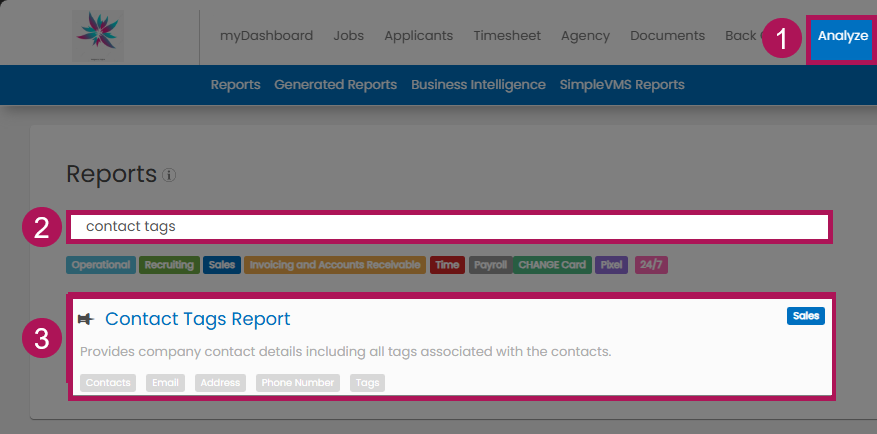
Task: Filter by Time category tag
Action: click(x=447, y=265)
